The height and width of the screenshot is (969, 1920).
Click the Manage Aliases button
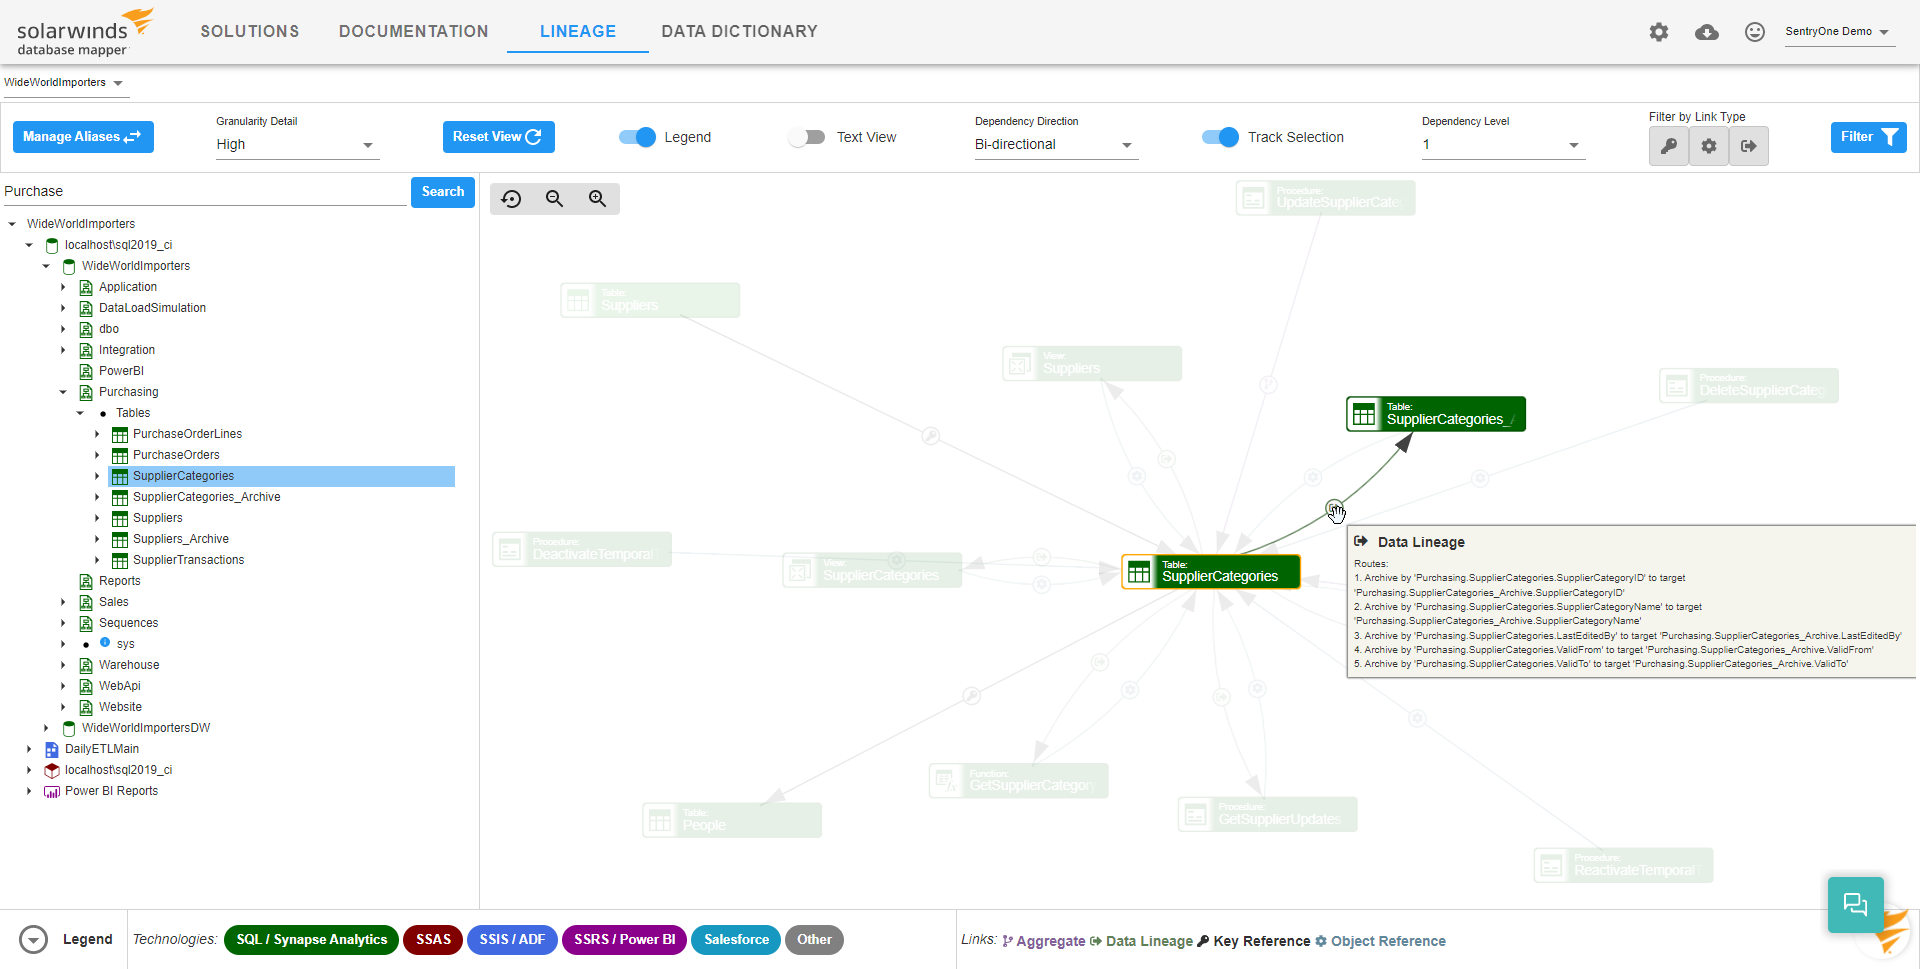coord(83,137)
